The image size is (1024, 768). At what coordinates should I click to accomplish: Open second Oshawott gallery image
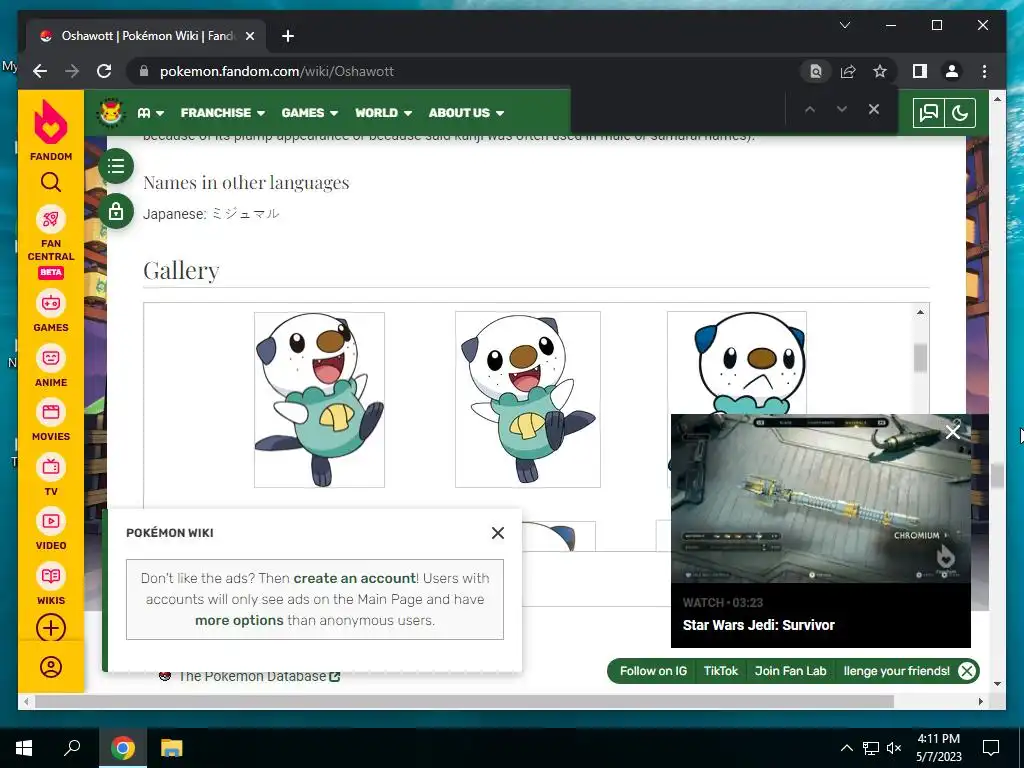(528, 400)
